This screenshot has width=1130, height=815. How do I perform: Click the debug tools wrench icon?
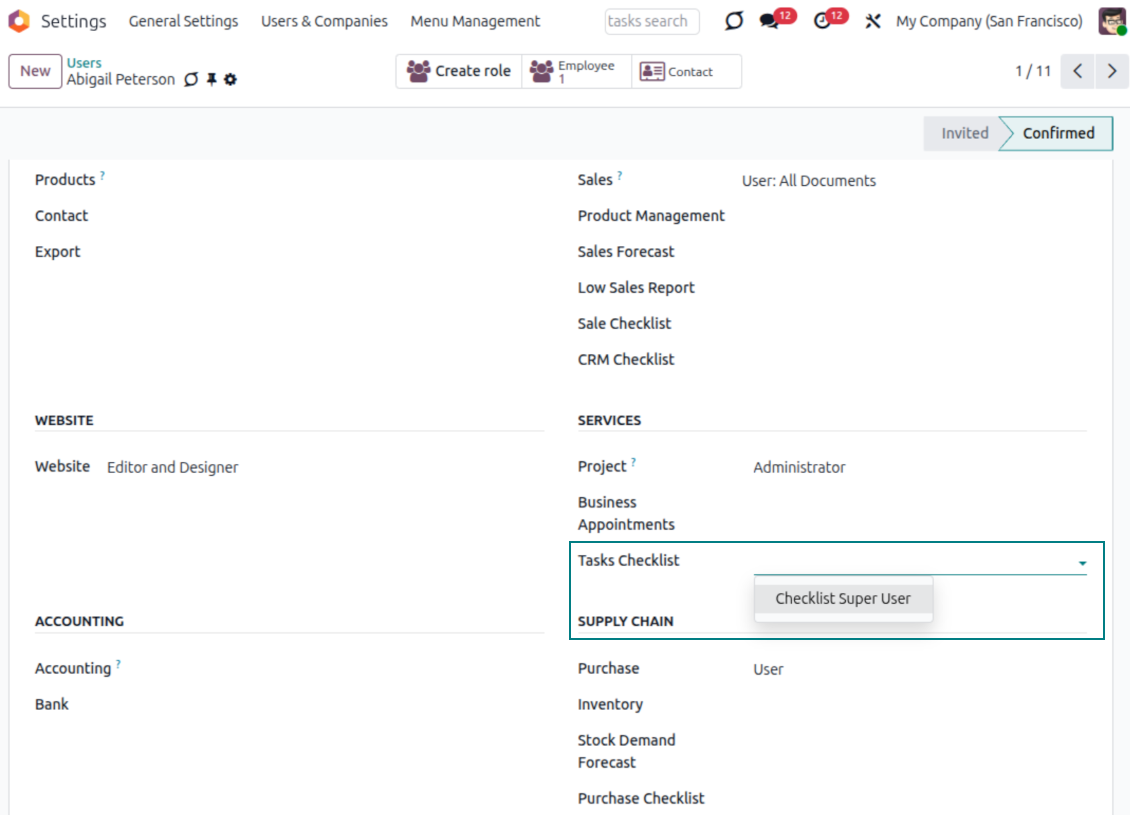[873, 21]
